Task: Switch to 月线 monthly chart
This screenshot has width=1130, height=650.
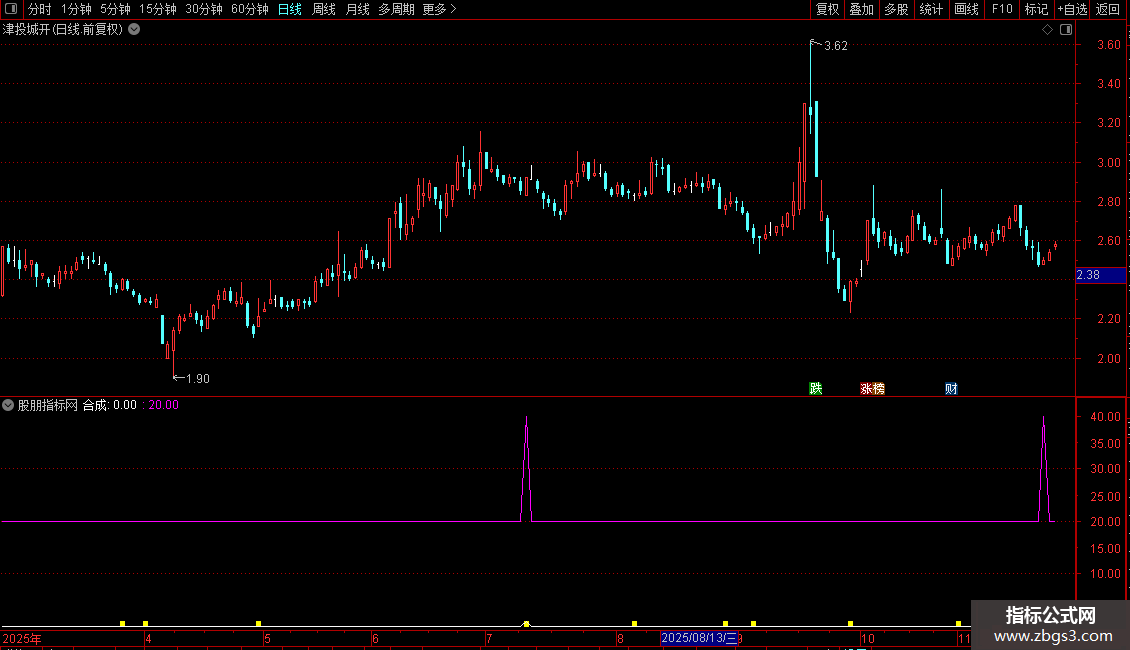Action: point(357,9)
